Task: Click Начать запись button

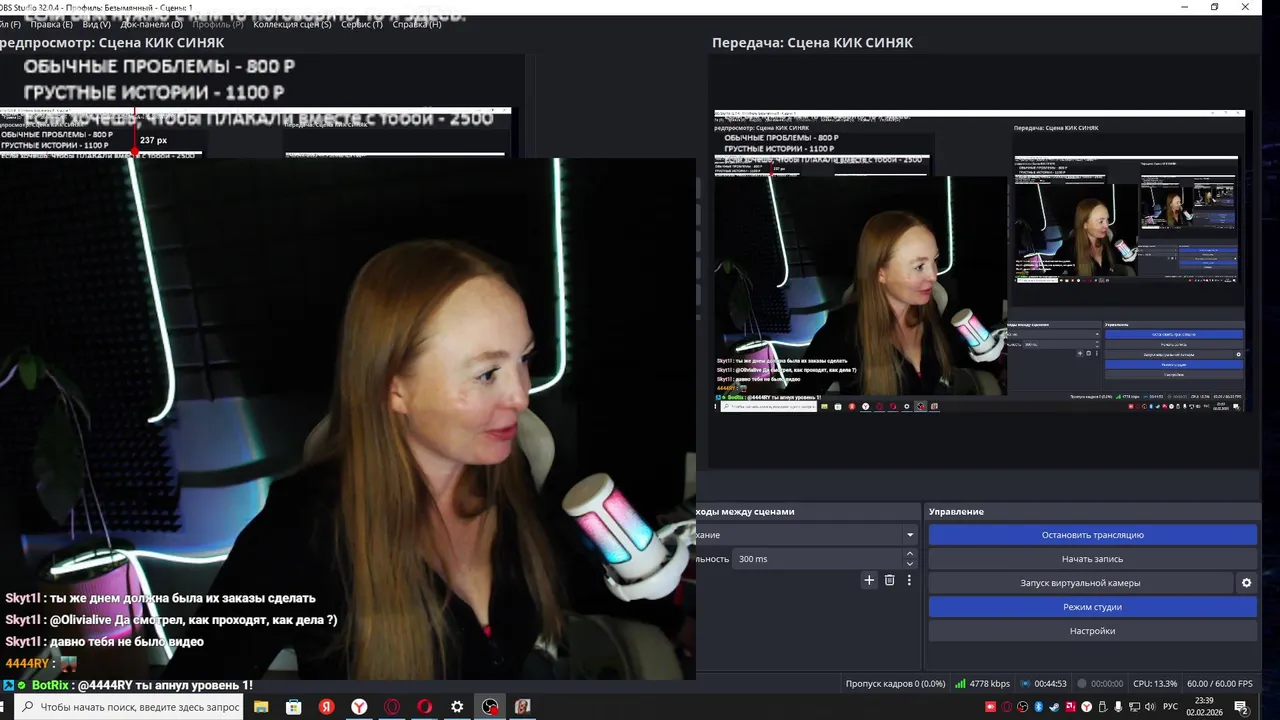Action: tap(1092, 559)
